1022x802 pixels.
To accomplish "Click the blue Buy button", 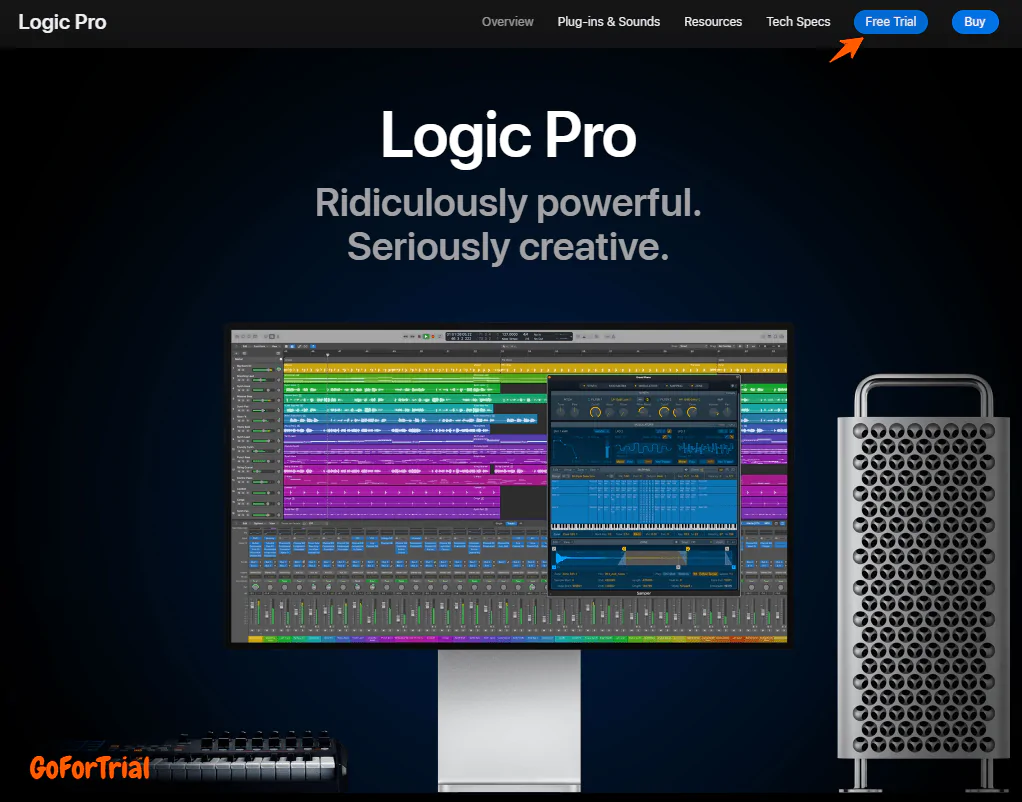I will tap(974, 22).
